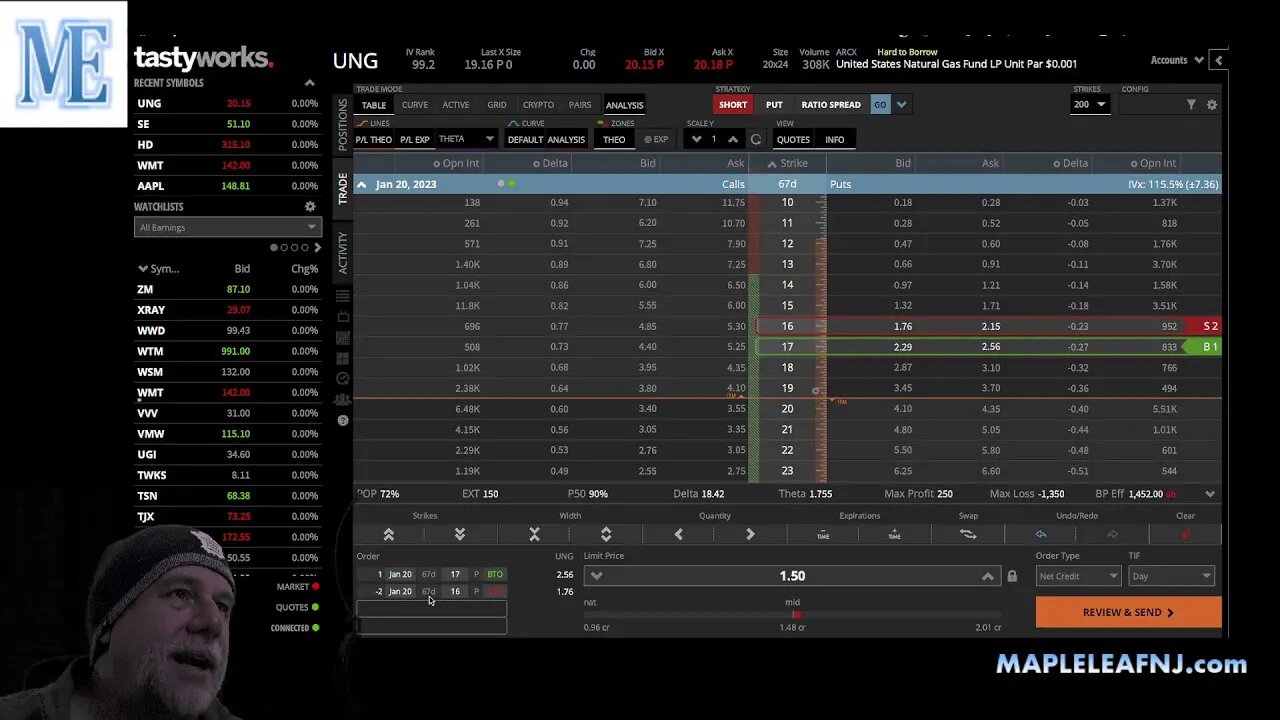Collapse the Recent Symbols section
This screenshot has width=1280, height=720.
tap(309, 83)
